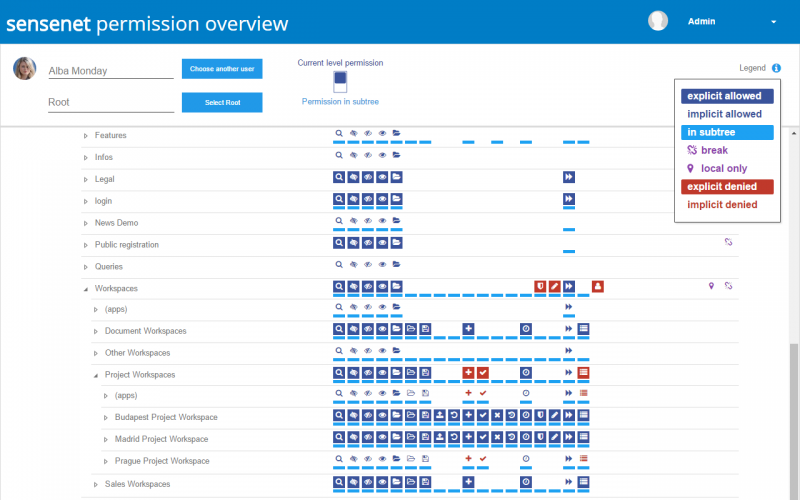Expand the Infos tree node
This screenshot has width=800, height=500.
point(86,158)
